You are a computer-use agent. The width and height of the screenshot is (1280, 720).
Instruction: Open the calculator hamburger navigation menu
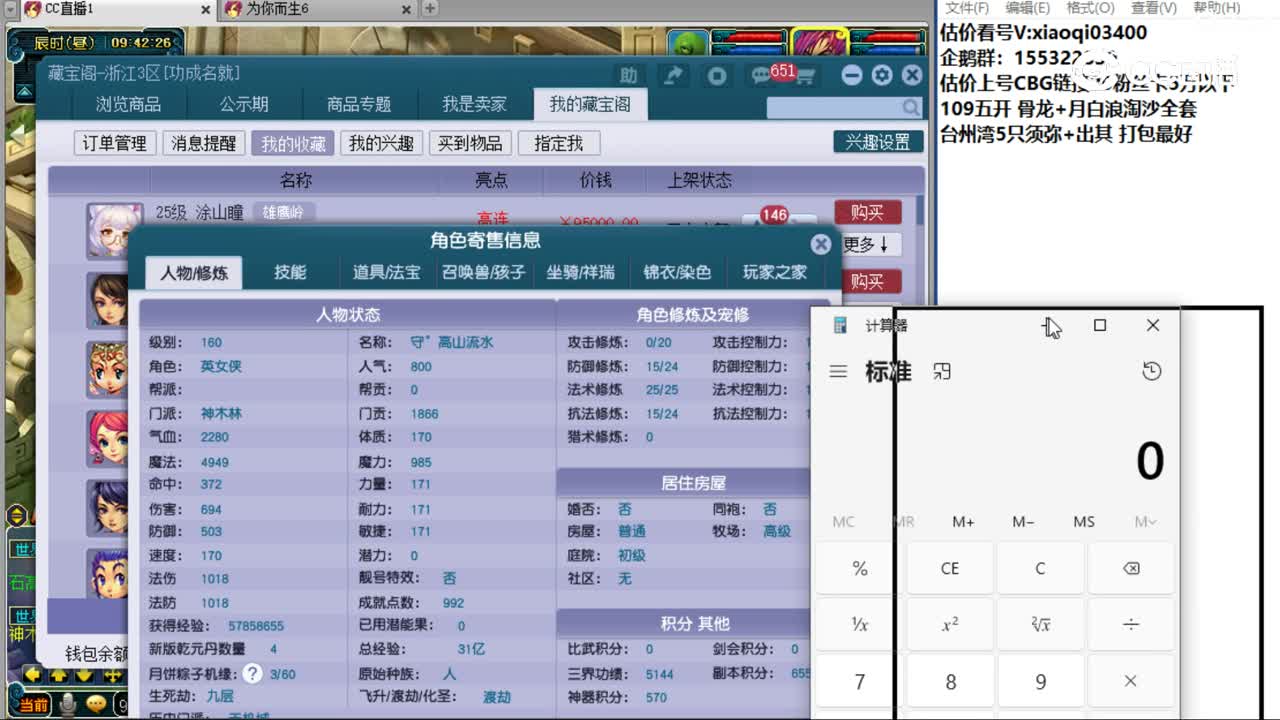pyautogui.click(x=838, y=371)
